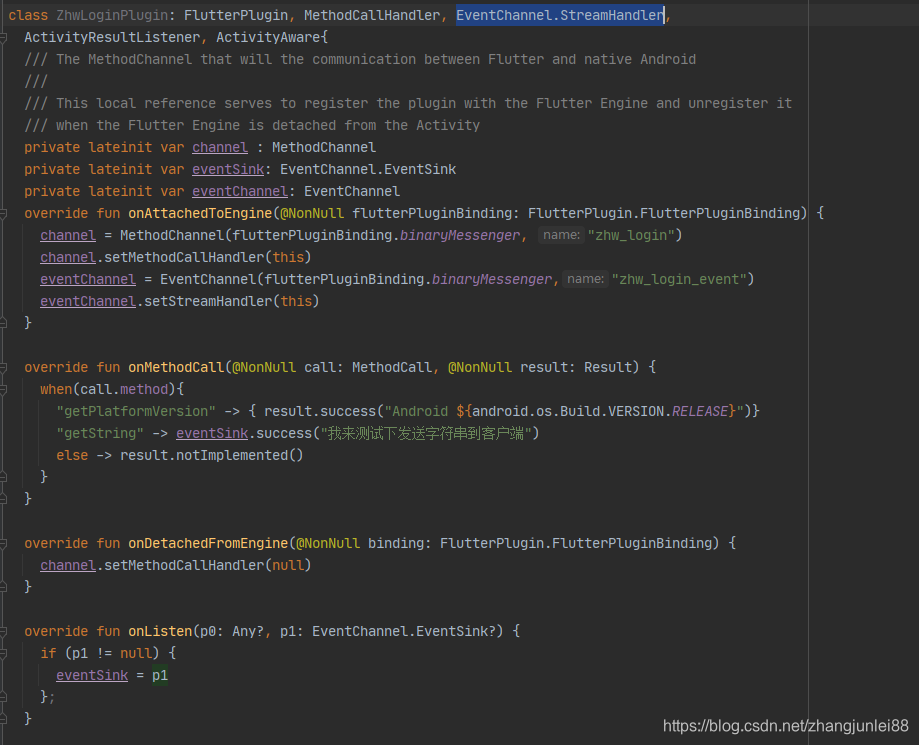Click the setStreamHandler call
The height and width of the screenshot is (745, 919).
(x=232, y=301)
